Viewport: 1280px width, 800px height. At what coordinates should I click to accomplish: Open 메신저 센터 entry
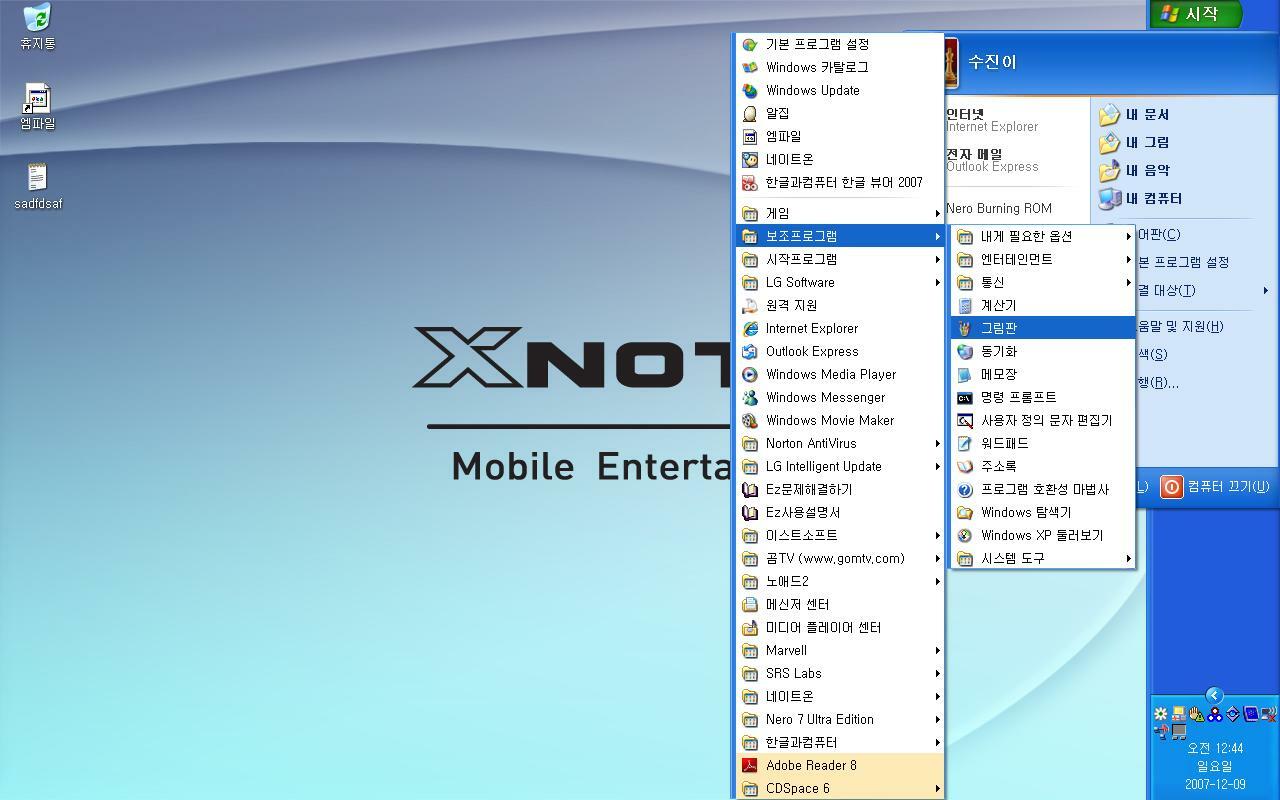point(840,604)
